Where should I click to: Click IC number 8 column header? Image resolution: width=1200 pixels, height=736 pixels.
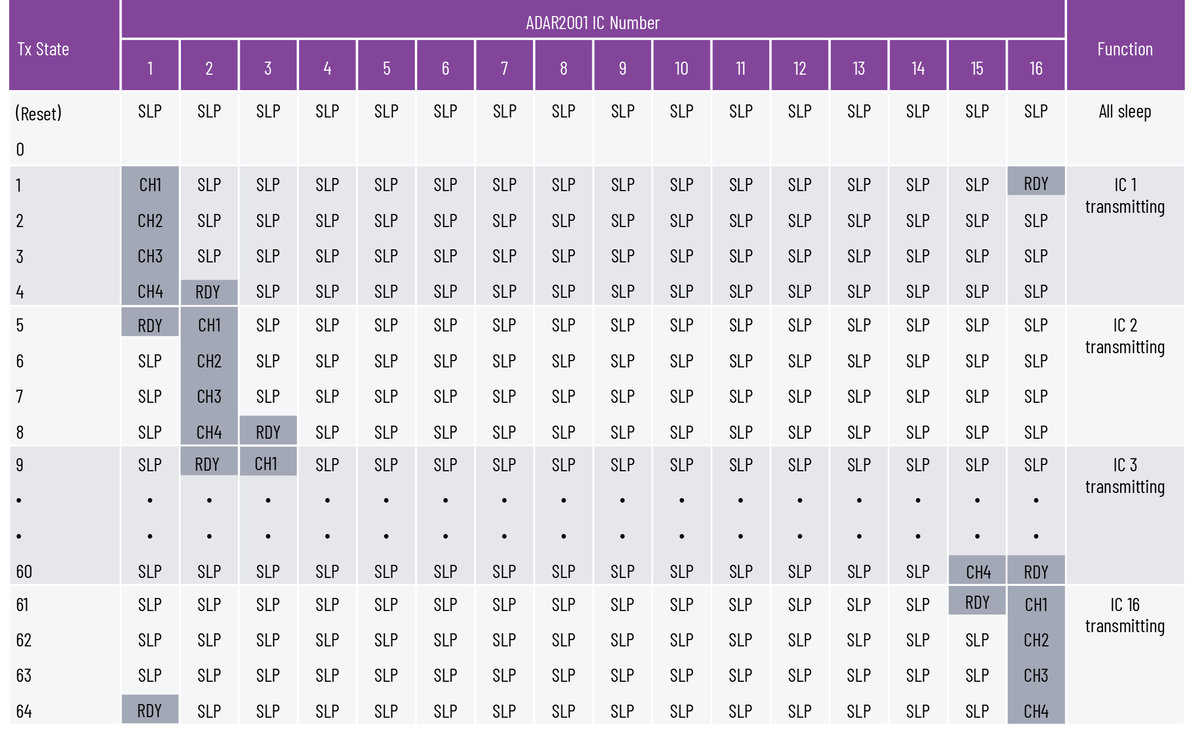563,68
